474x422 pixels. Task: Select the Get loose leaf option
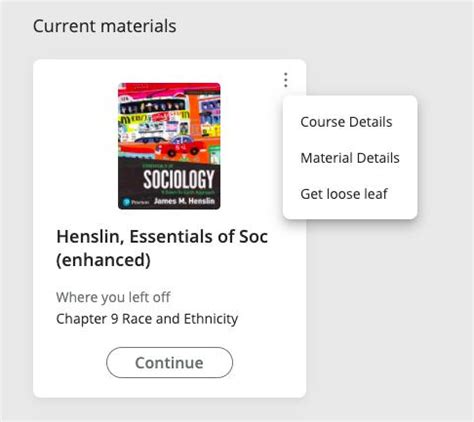click(x=344, y=194)
